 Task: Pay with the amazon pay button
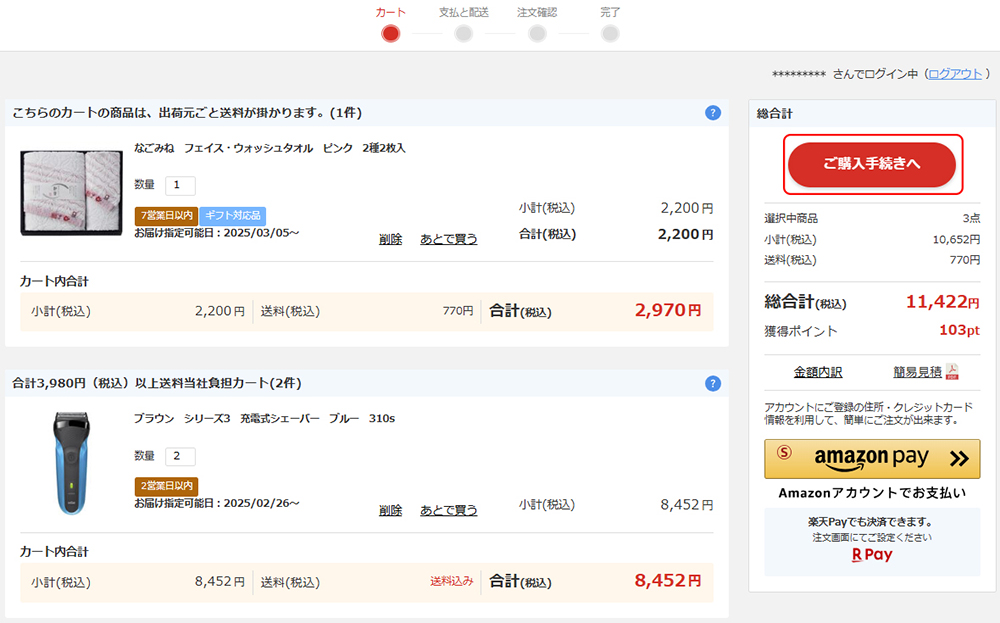[872, 458]
